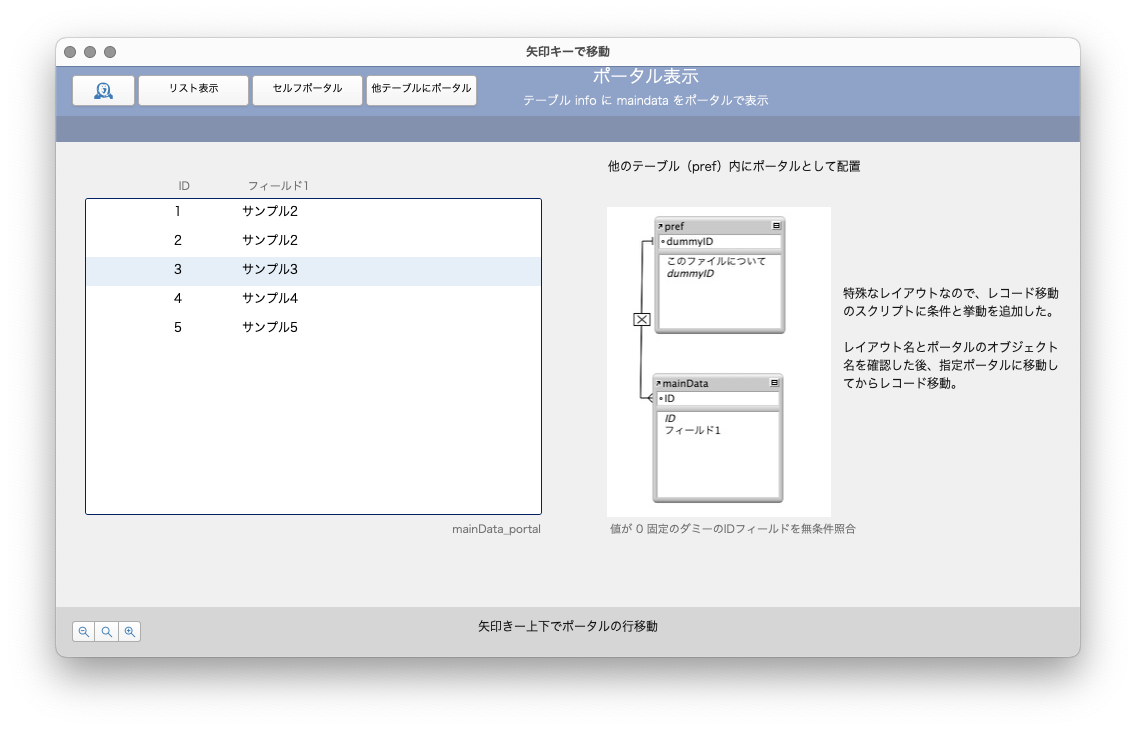Select portal row with ID 2
The image size is (1136, 731).
click(313, 241)
